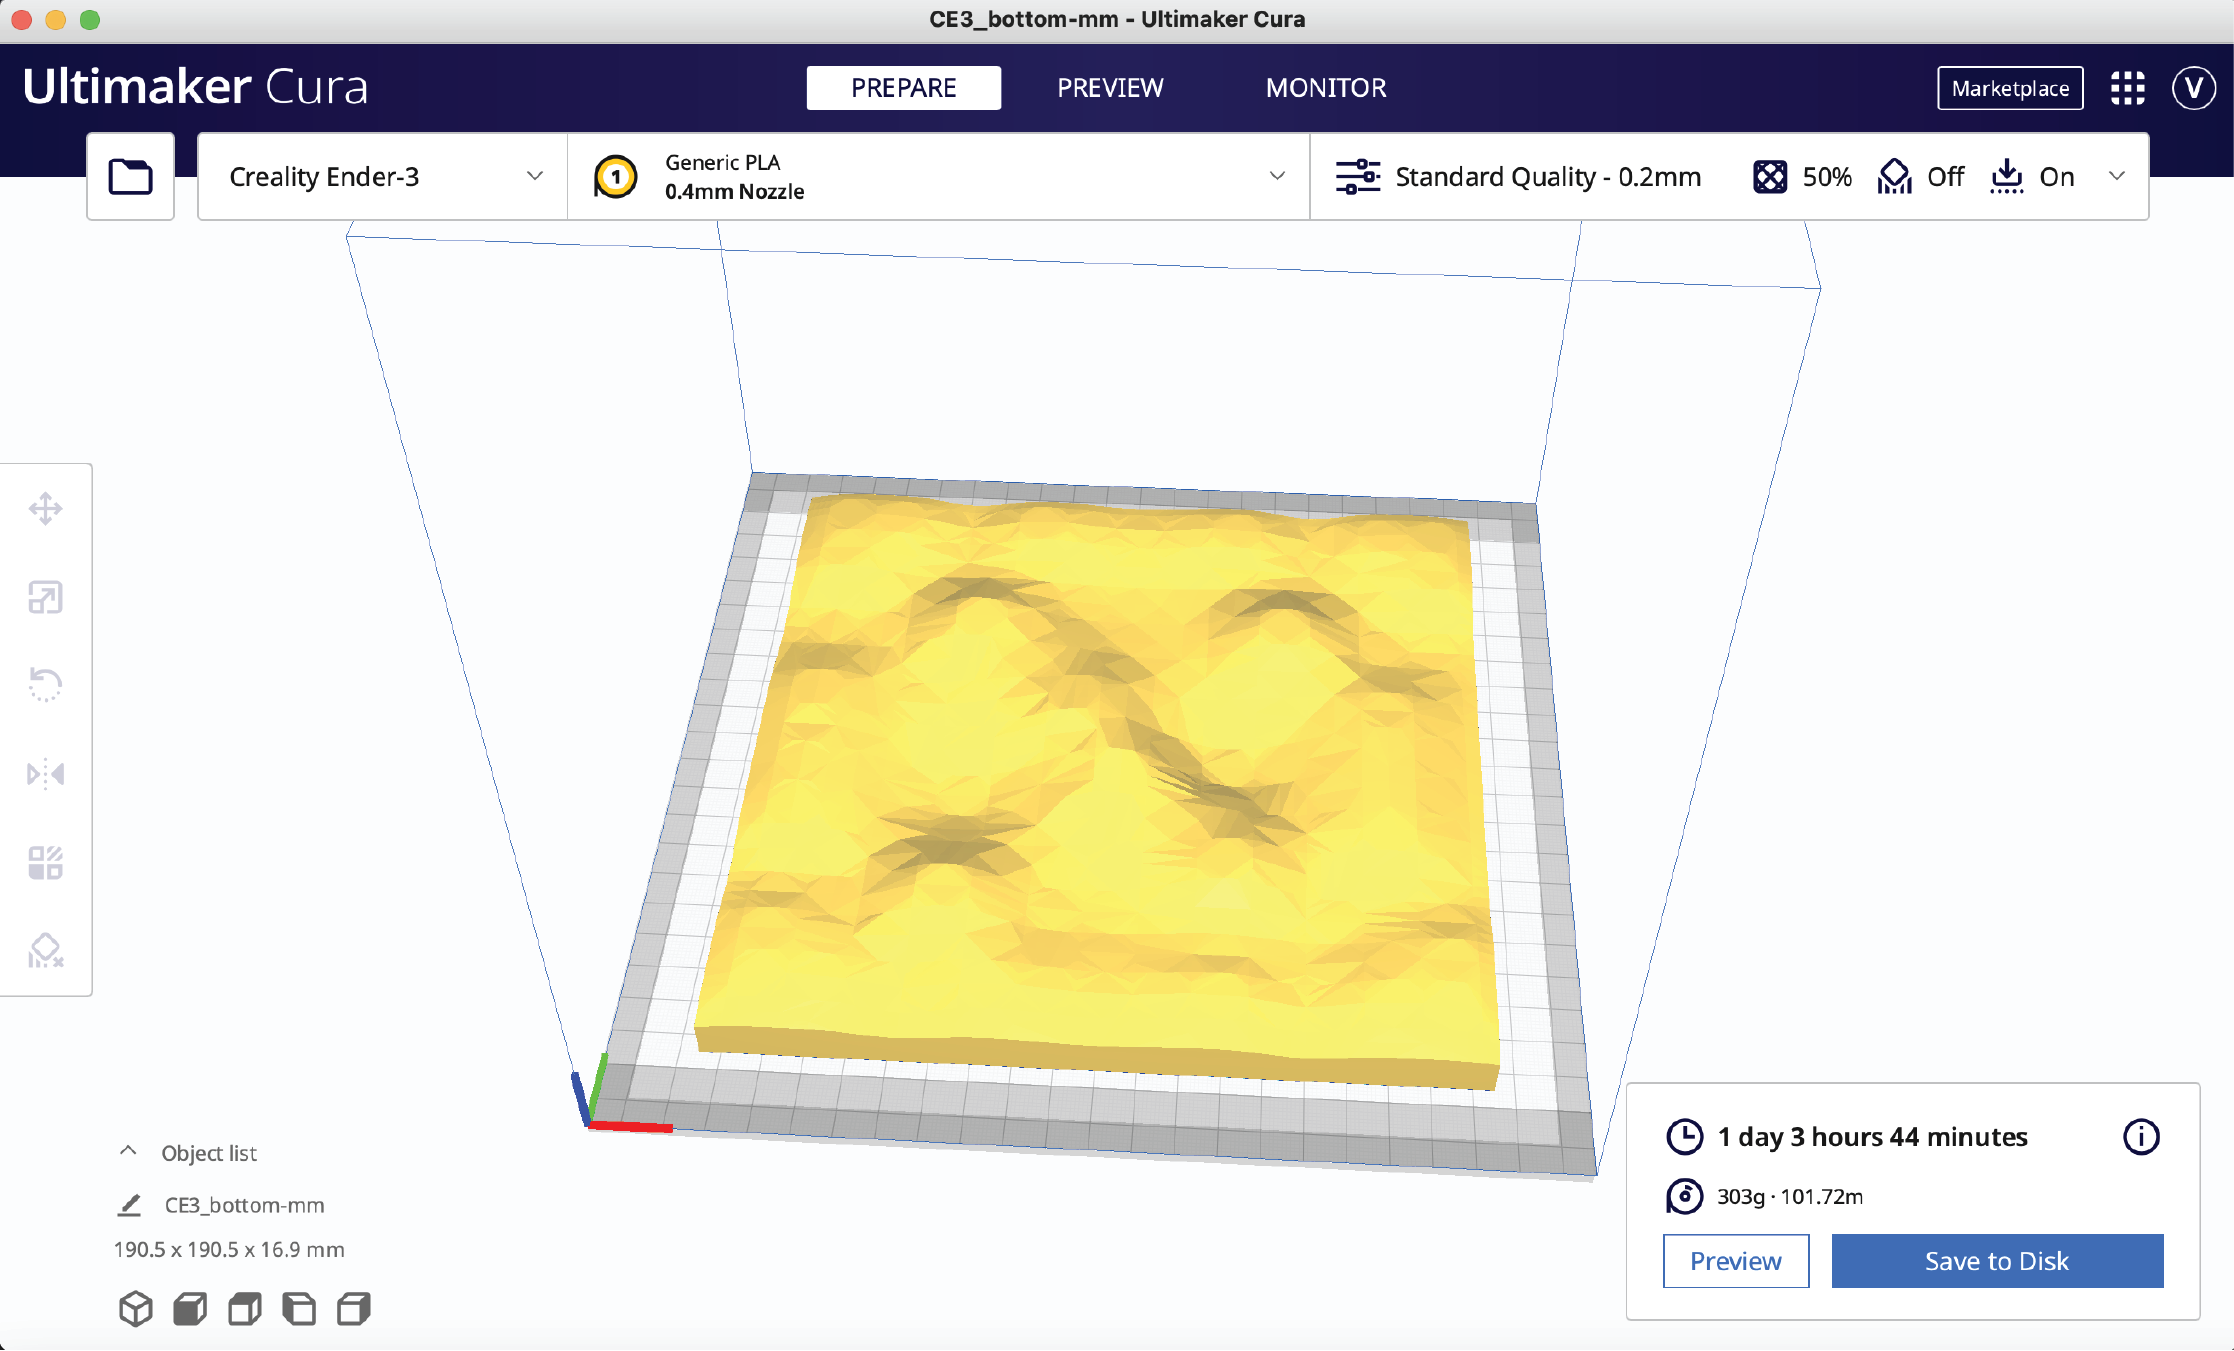Screen dimensions: 2234x1351
Task: Show print time info details
Action: pyautogui.click(x=2141, y=1137)
